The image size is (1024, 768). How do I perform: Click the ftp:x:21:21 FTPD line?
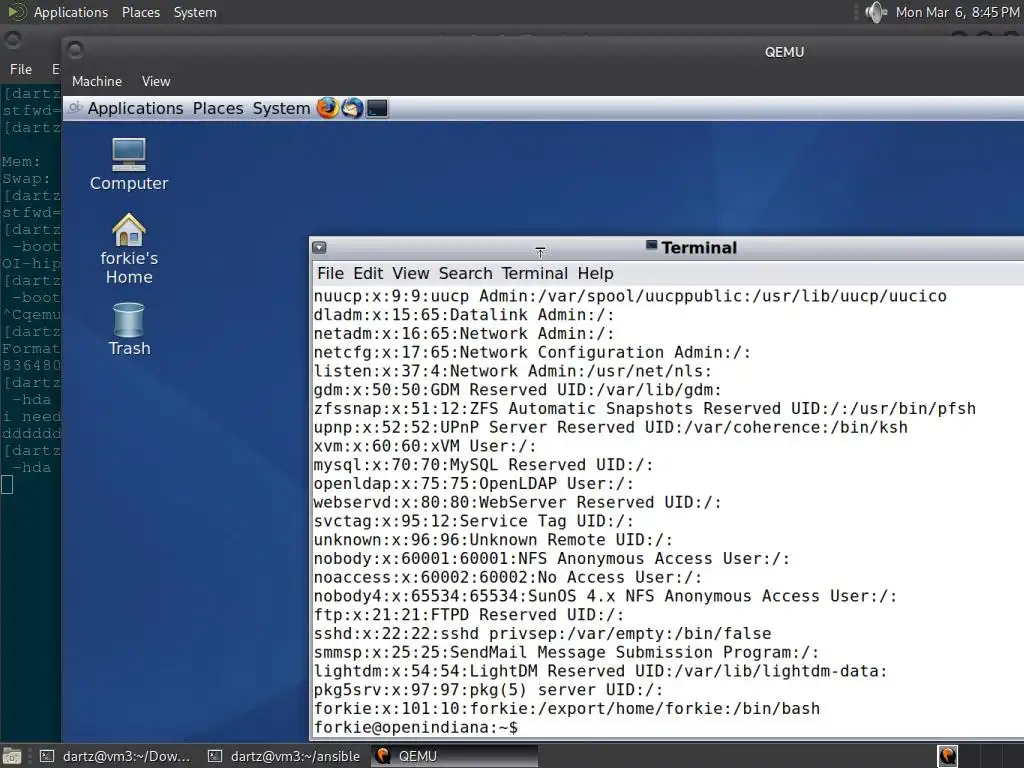[469, 615]
